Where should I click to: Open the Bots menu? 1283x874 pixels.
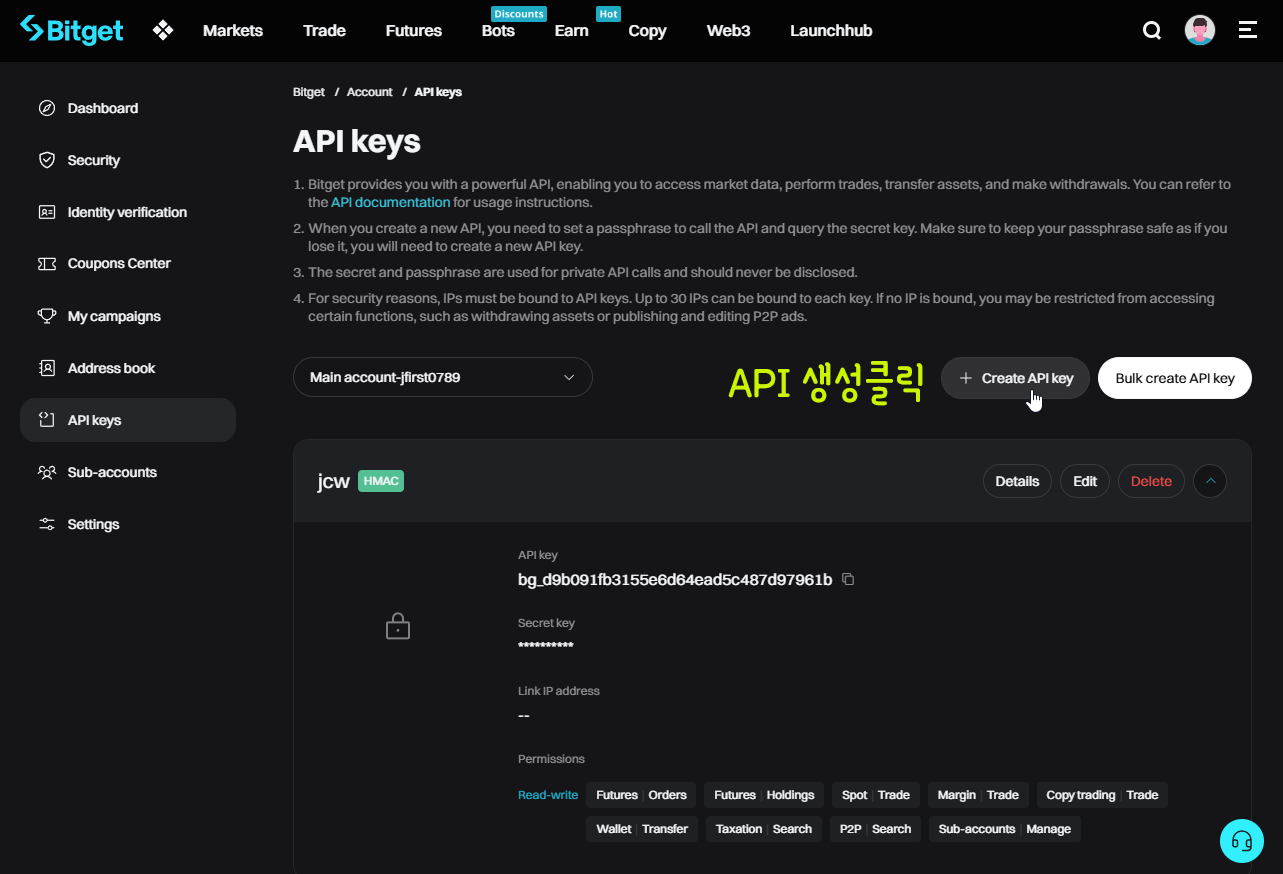click(x=498, y=31)
